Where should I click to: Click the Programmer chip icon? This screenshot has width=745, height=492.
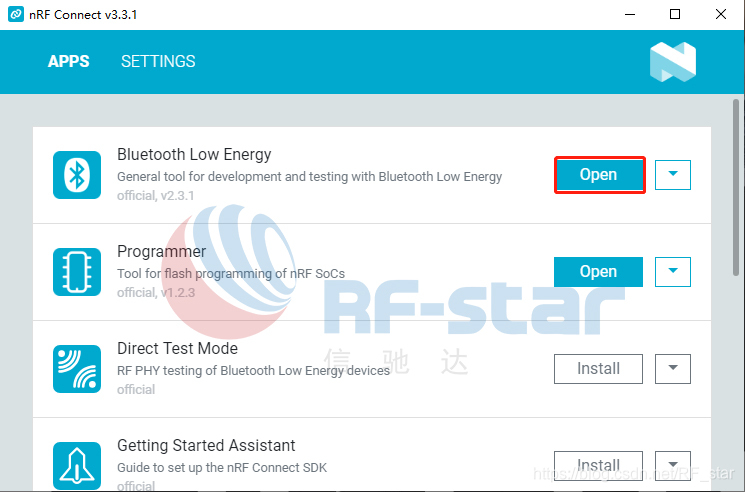(77, 272)
